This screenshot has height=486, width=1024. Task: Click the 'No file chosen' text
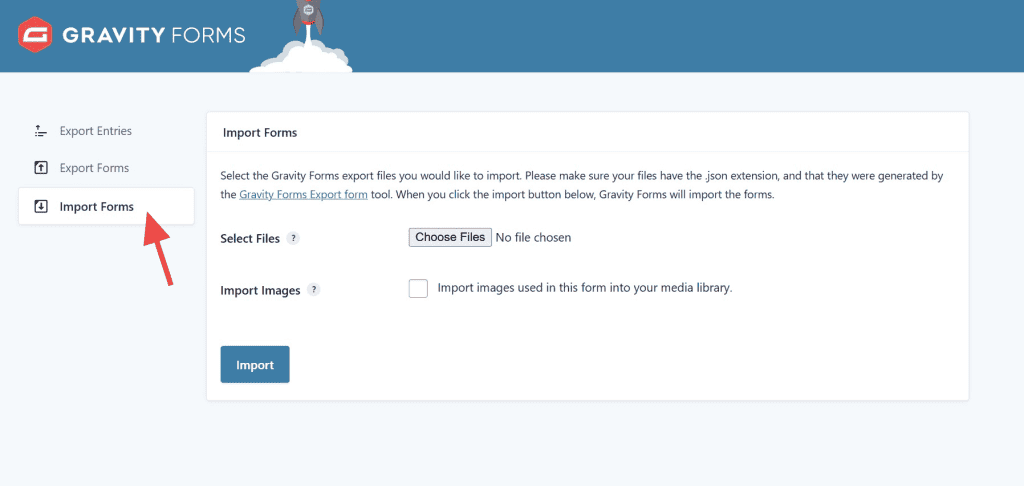point(534,238)
